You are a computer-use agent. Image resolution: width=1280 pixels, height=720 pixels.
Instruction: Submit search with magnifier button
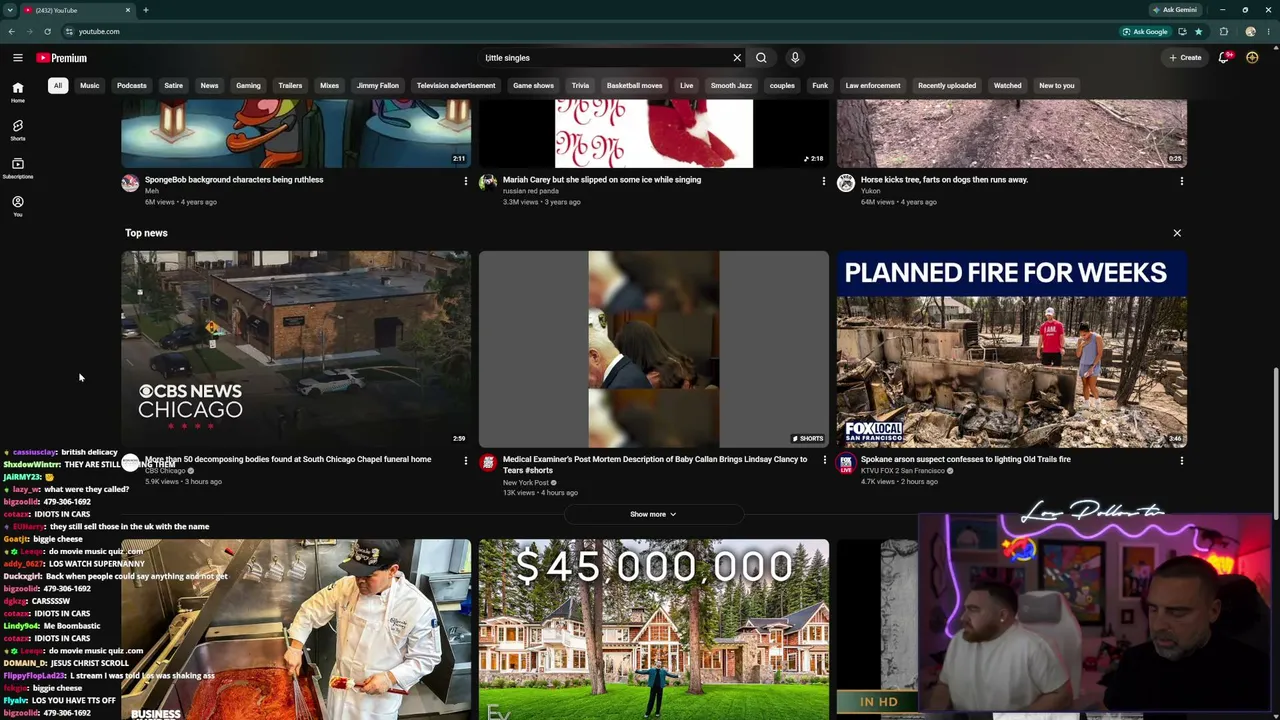(x=761, y=58)
